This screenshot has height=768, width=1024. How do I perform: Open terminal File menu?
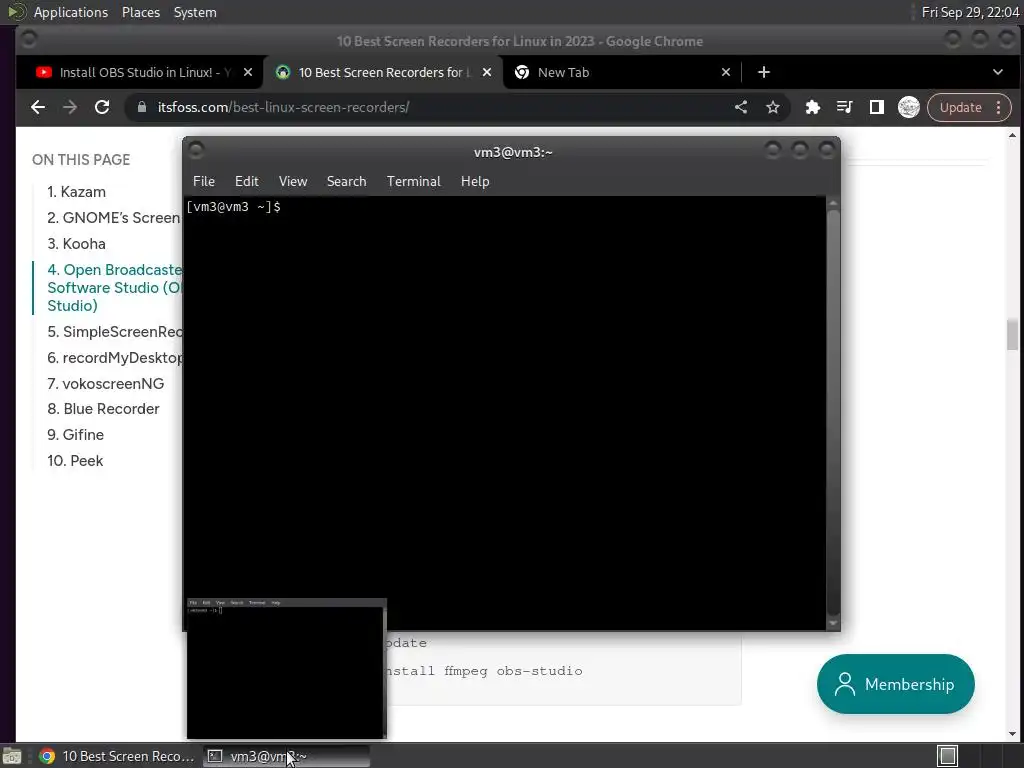tap(204, 182)
